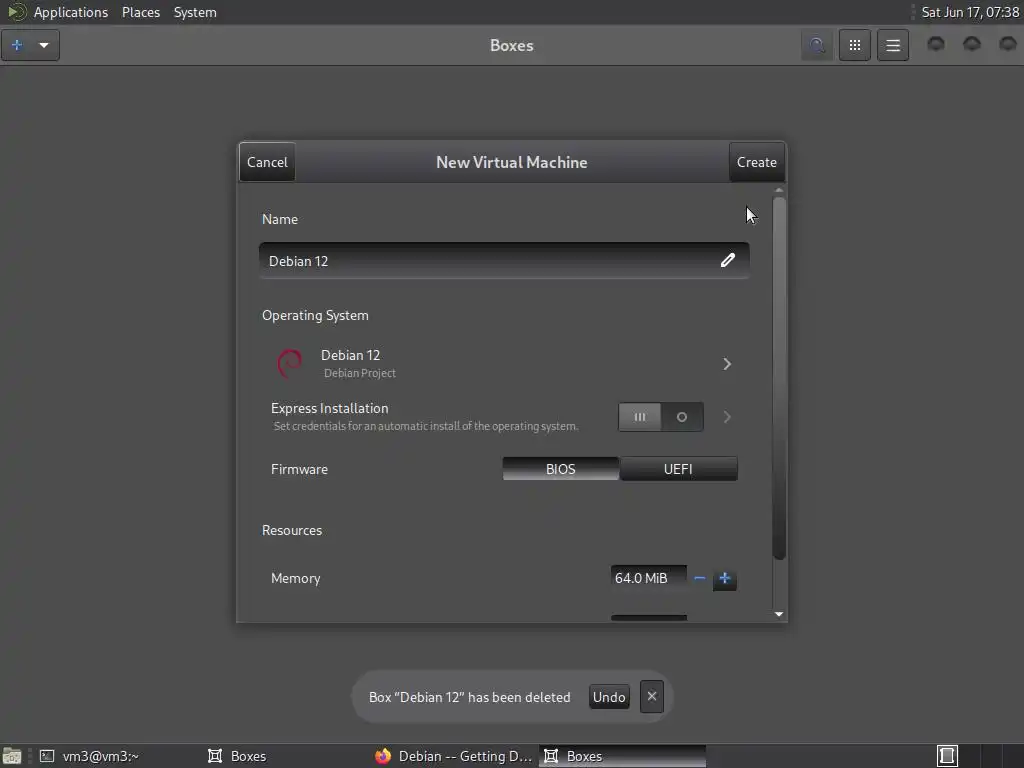Dismiss the deleted box notification
This screenshot has height=768, width=1024.
click(x=652, y=697)
